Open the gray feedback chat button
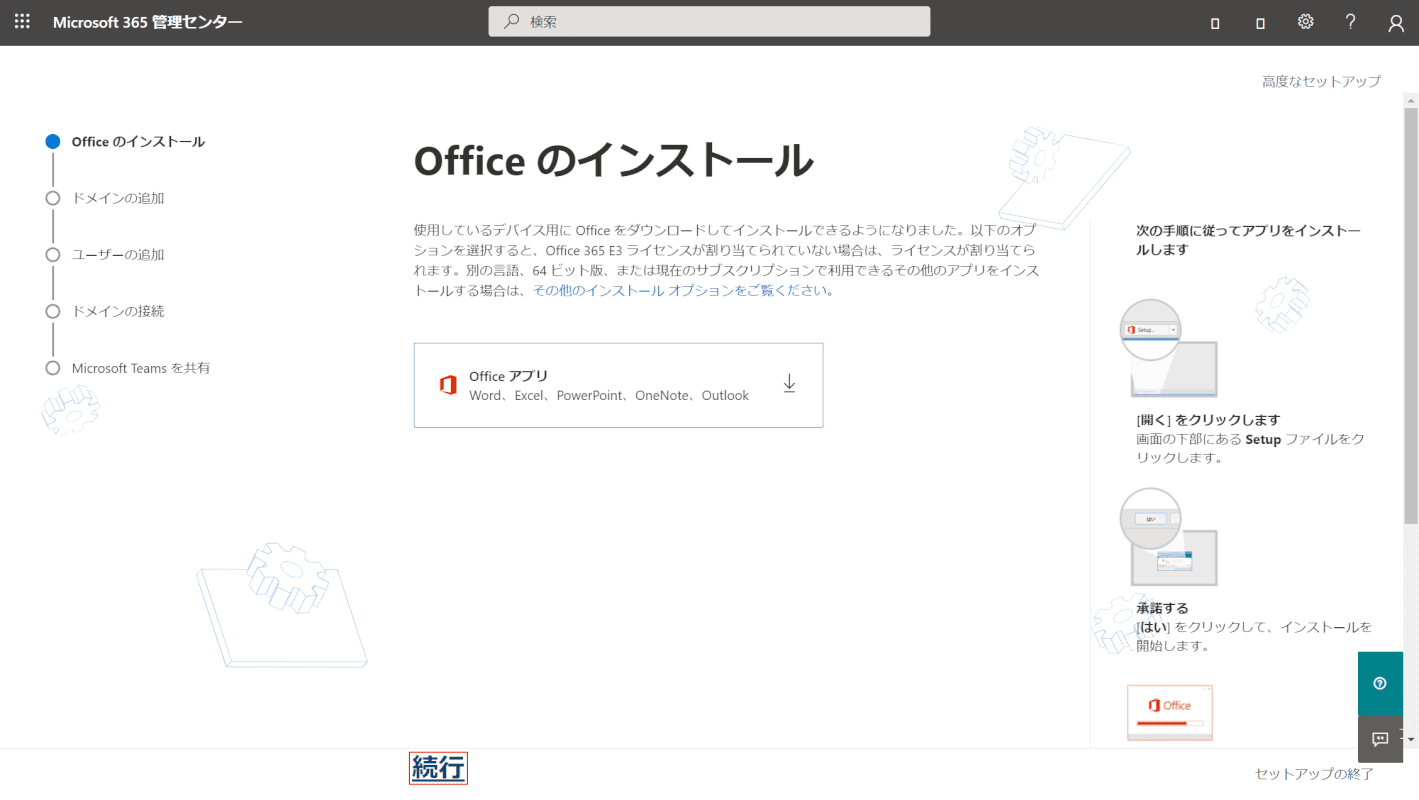1419x800 pixels. [1380, 740]
